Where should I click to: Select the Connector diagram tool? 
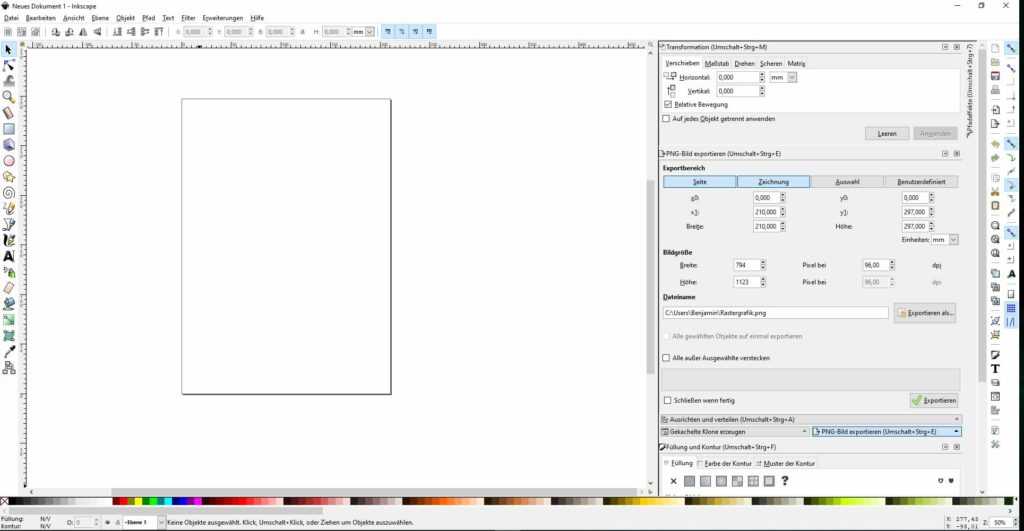(x=8, y=368)
